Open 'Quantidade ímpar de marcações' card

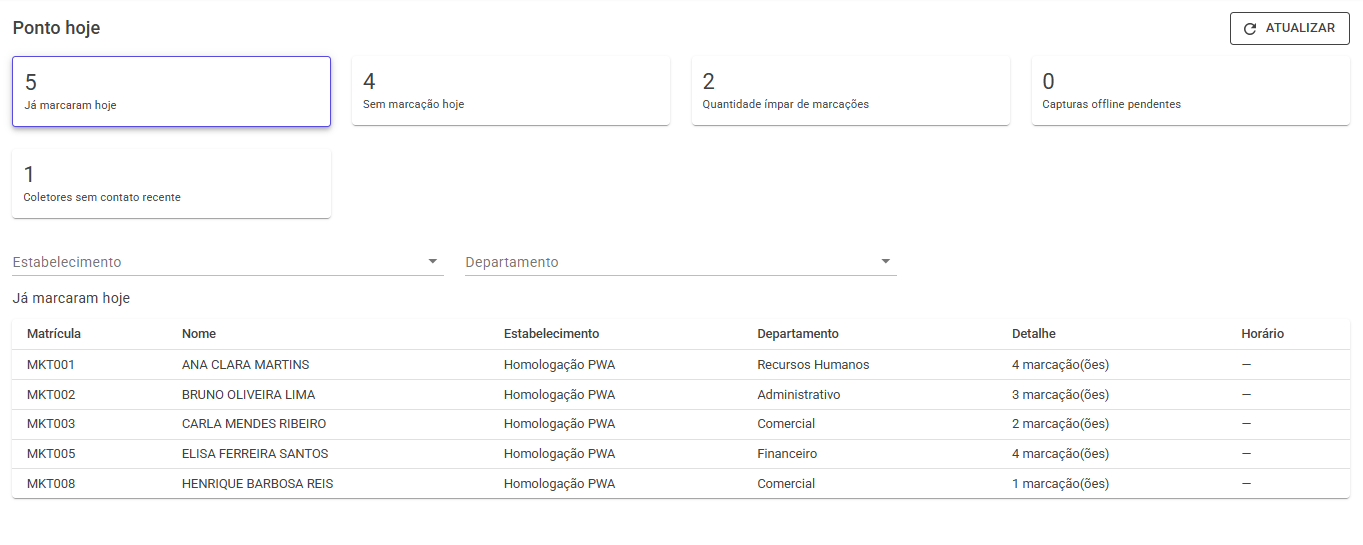point(850,91)
